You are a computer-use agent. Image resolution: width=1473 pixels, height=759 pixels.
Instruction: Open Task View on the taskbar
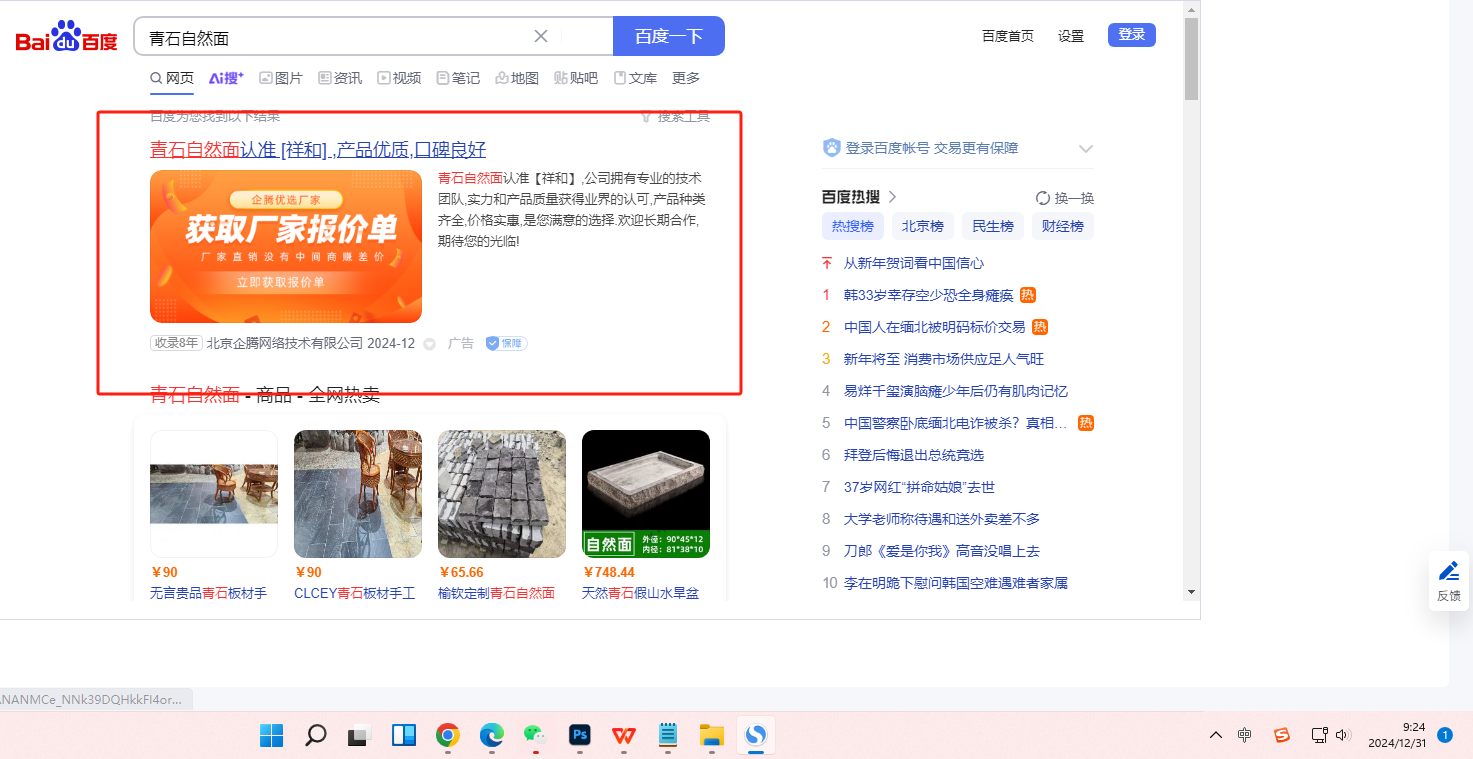[359, 736]
